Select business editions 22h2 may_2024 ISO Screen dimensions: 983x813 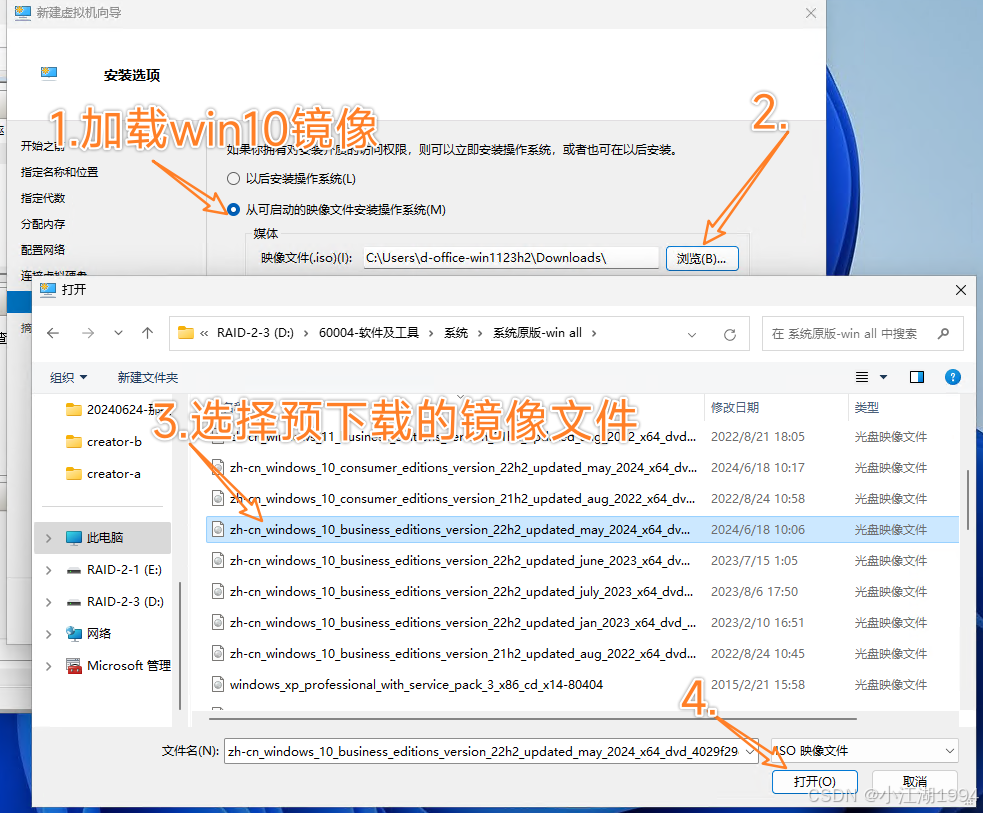582,530
